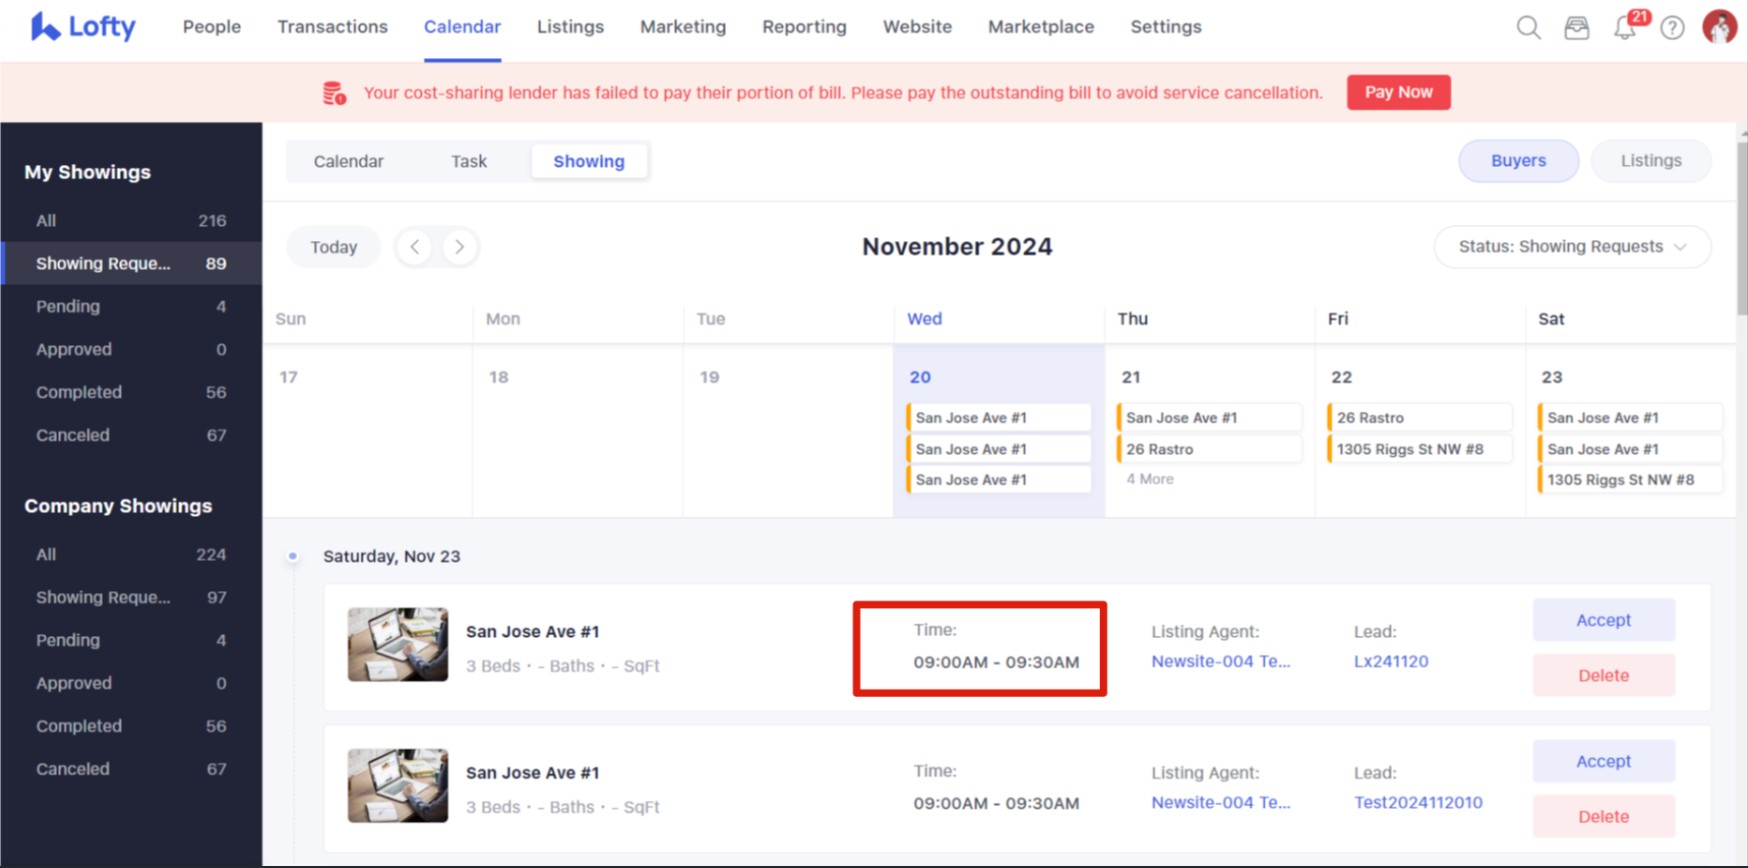Viewport: 1748px width, 868px height.
Task: Expand 4 More events on Thursday
Action: tap(1150, 479)
